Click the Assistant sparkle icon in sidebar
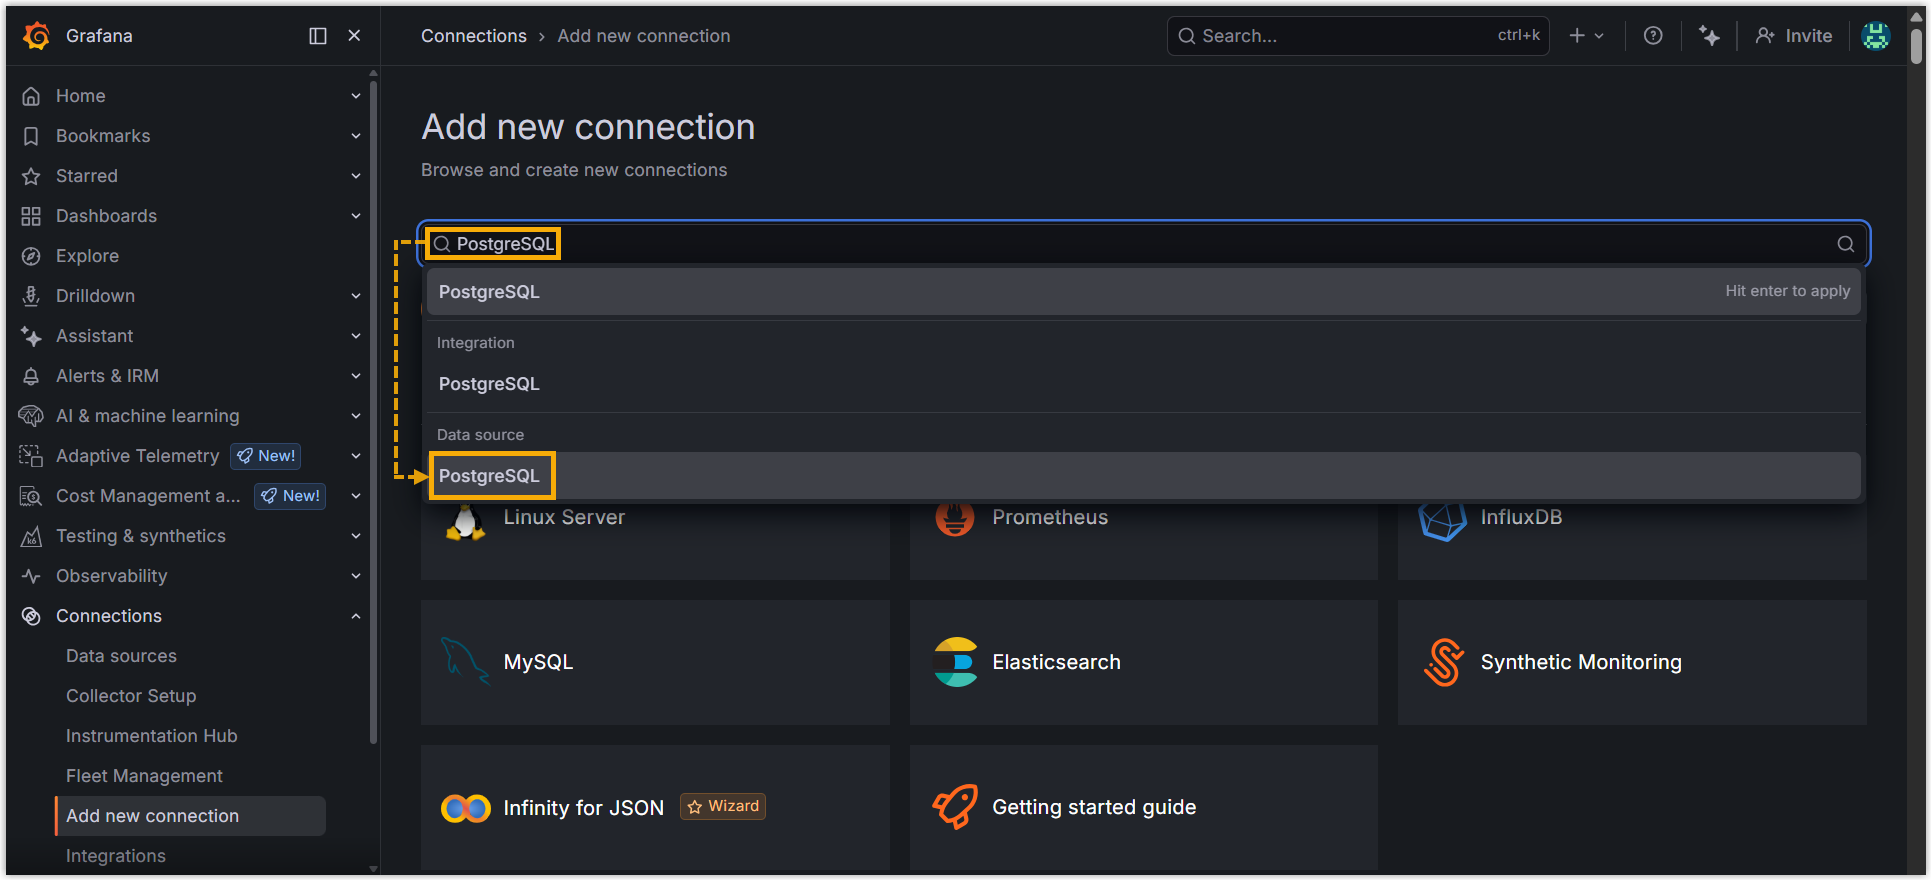The height and width of the screenshot is (881, 1932). (x=31, y=336)
